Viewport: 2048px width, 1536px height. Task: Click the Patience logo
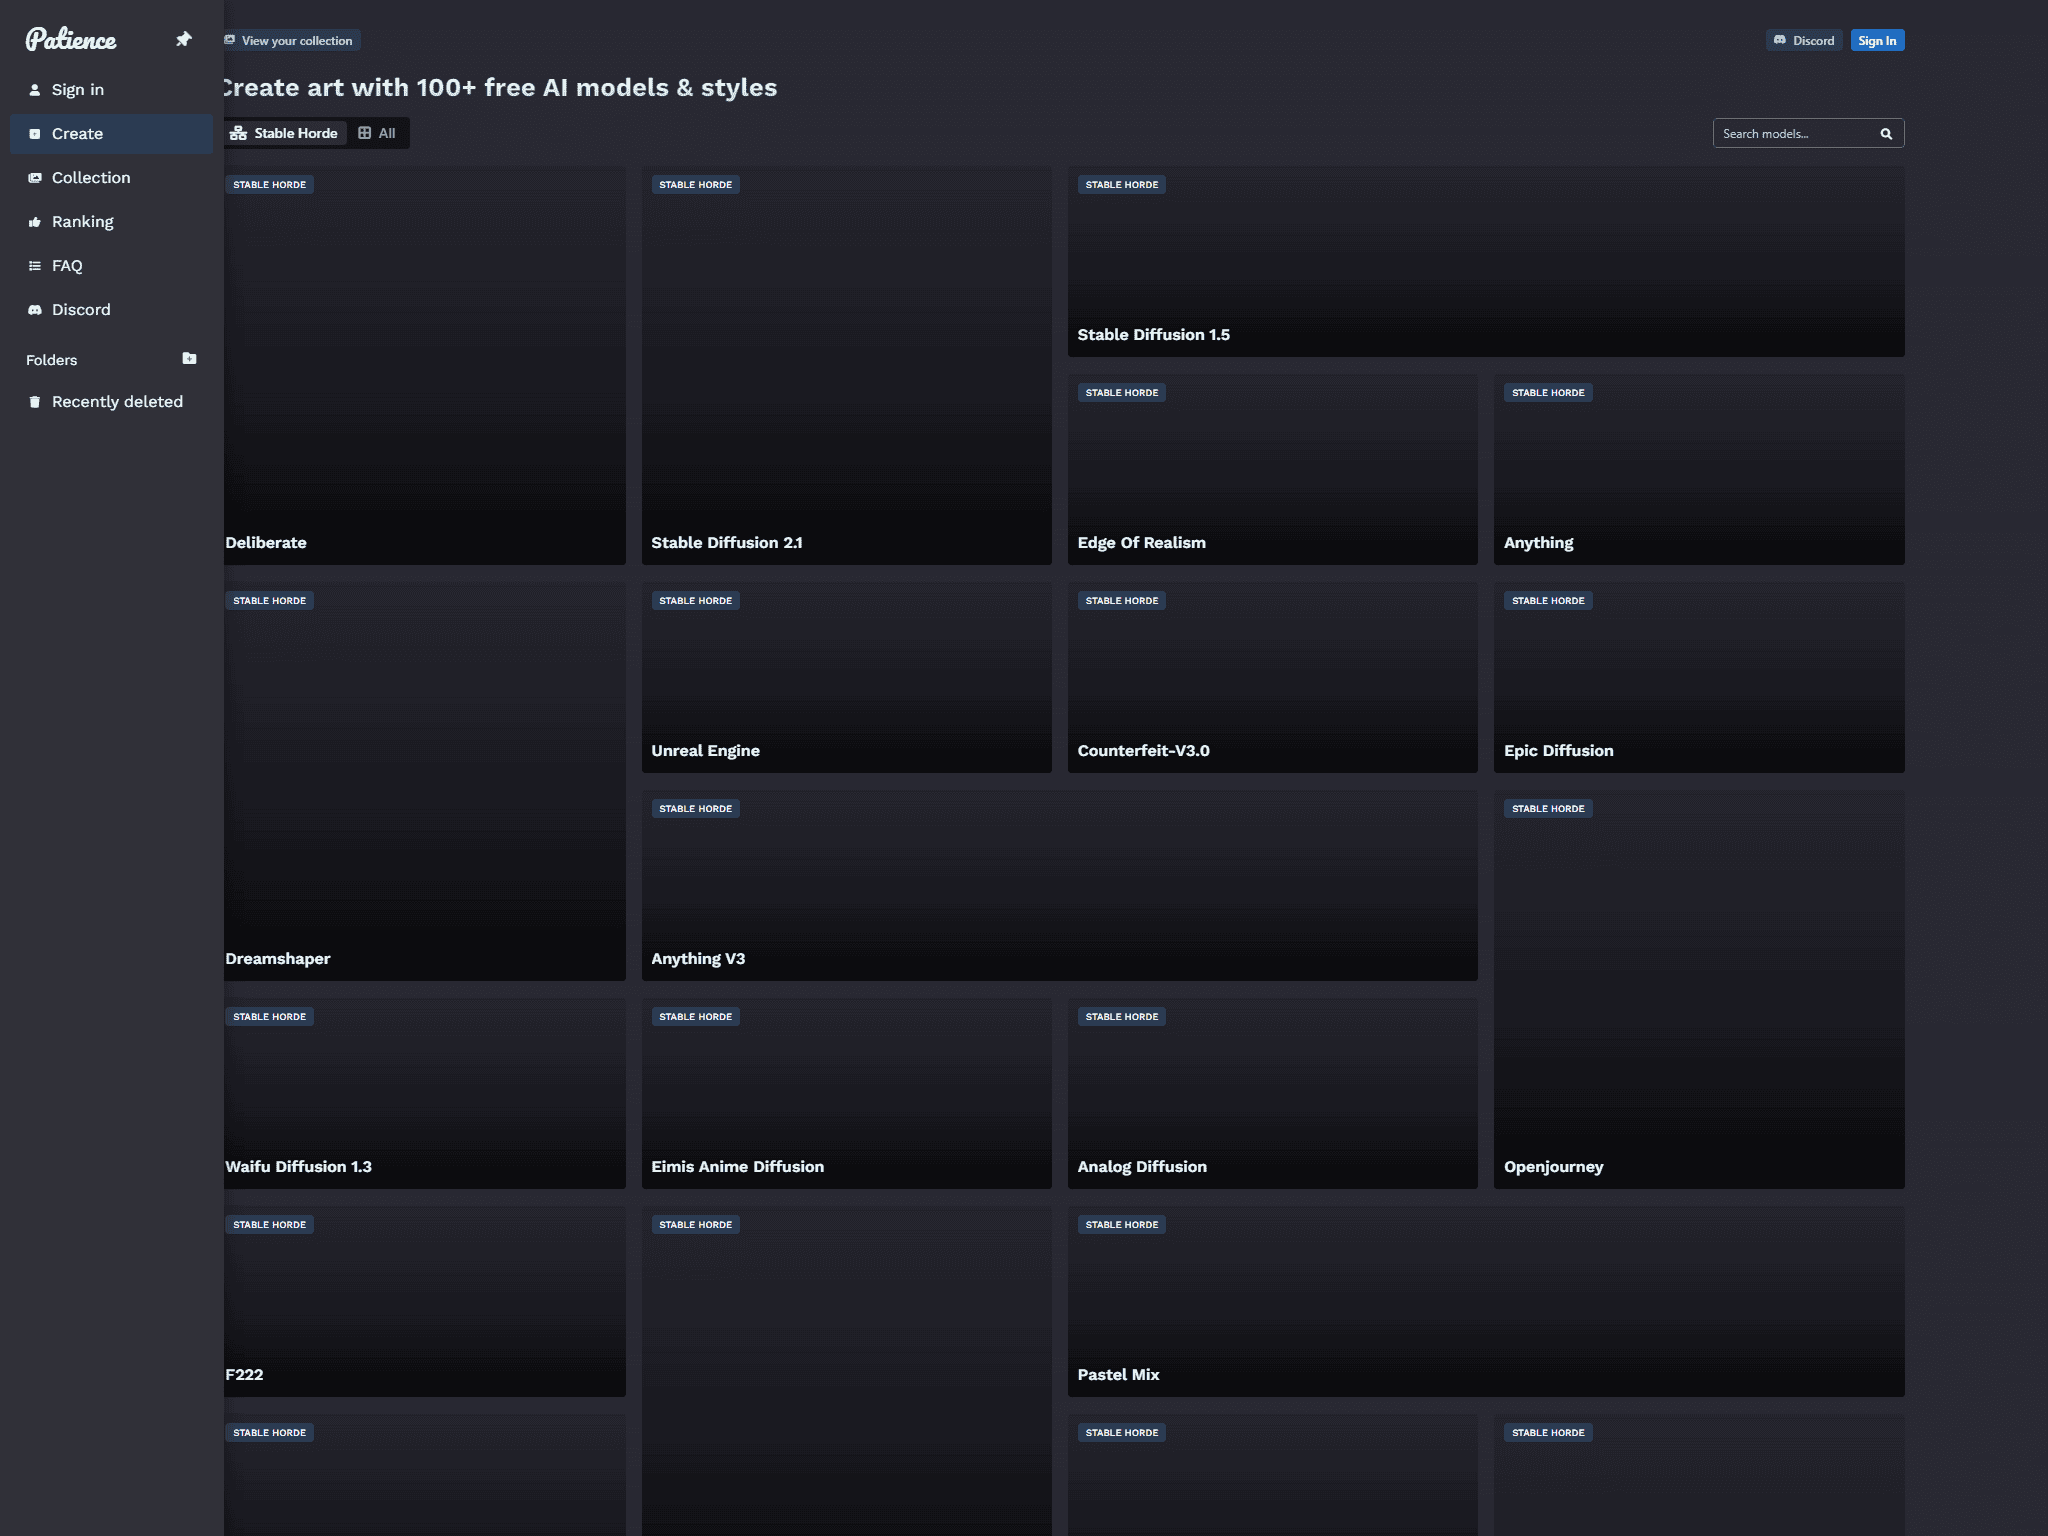(x=71, y=39)
